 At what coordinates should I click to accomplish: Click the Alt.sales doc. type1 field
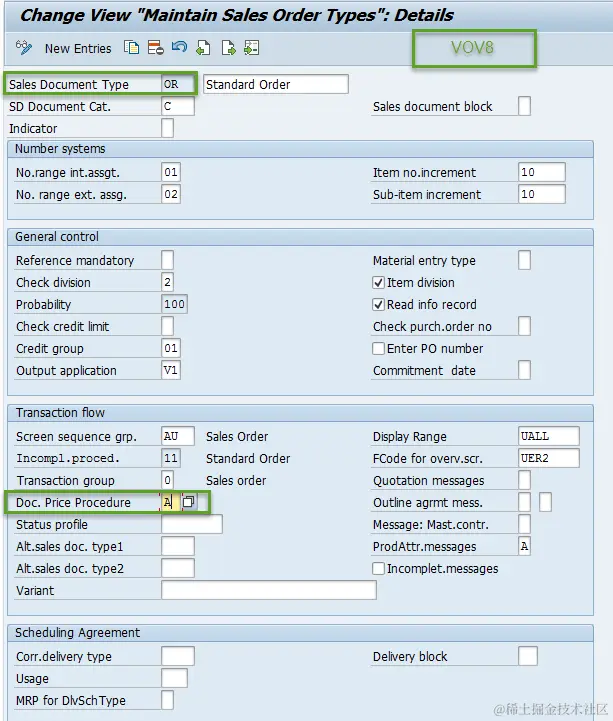pyautogui.click(x=178, y=547)
